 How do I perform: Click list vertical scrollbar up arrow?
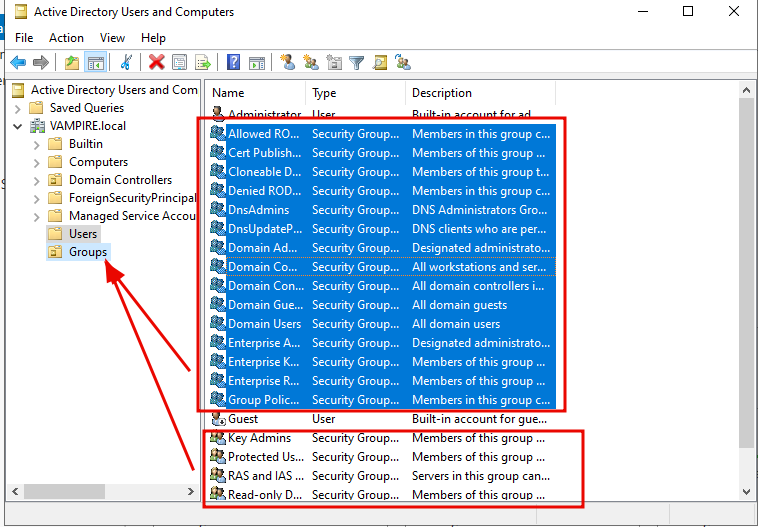tap(746, 90)
